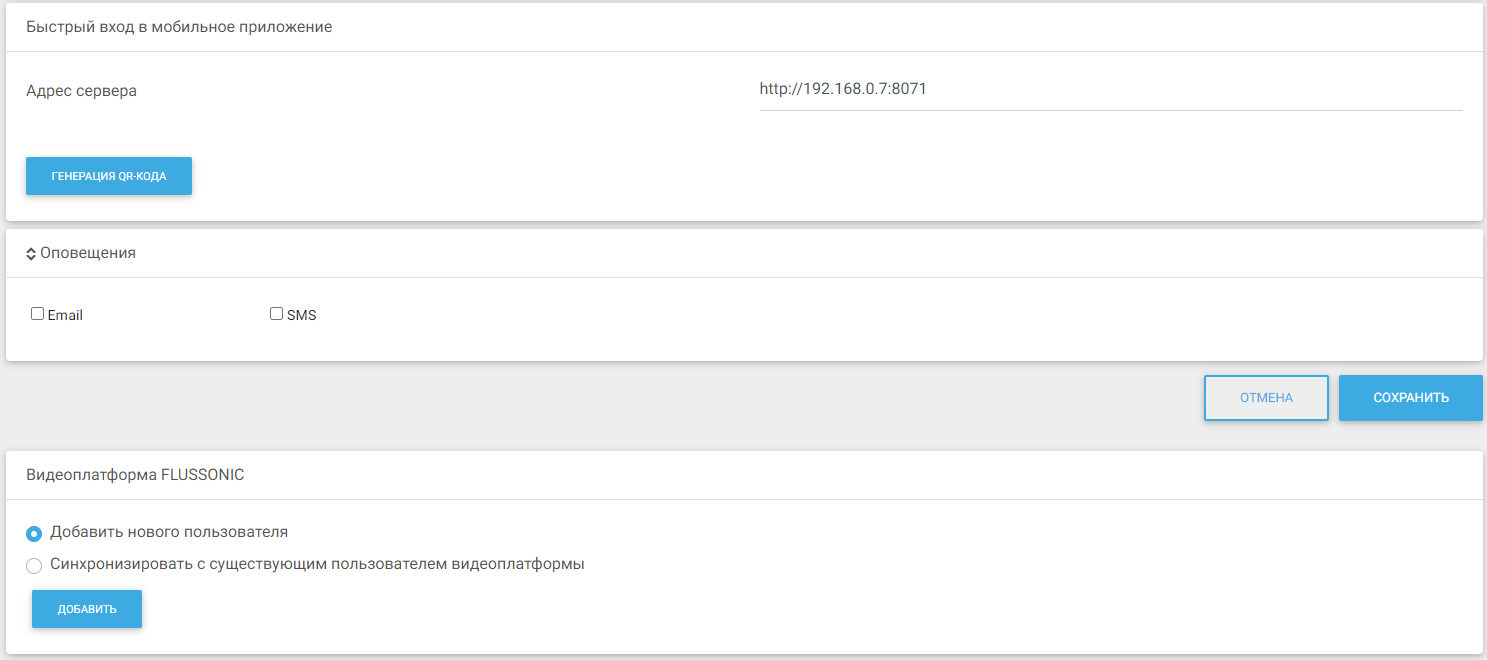Click the http://192.168.0.7:8071 URL text
Image resolution: width=1487 pixels, height=660 pixels.
pos(843,89)
